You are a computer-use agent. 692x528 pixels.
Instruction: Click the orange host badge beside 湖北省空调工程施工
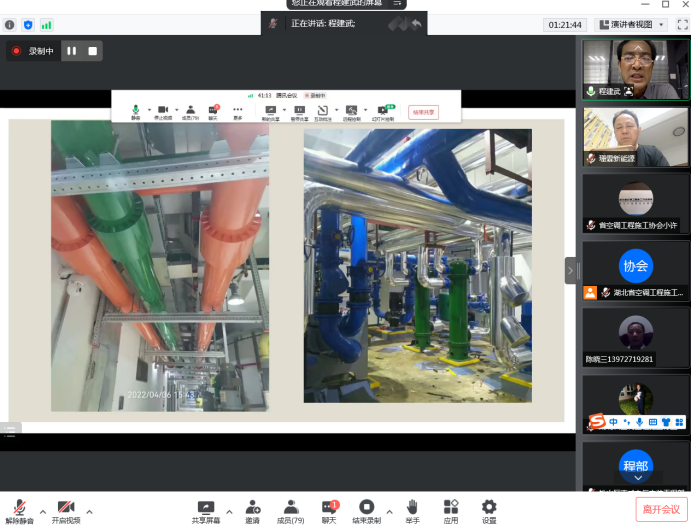590,293
